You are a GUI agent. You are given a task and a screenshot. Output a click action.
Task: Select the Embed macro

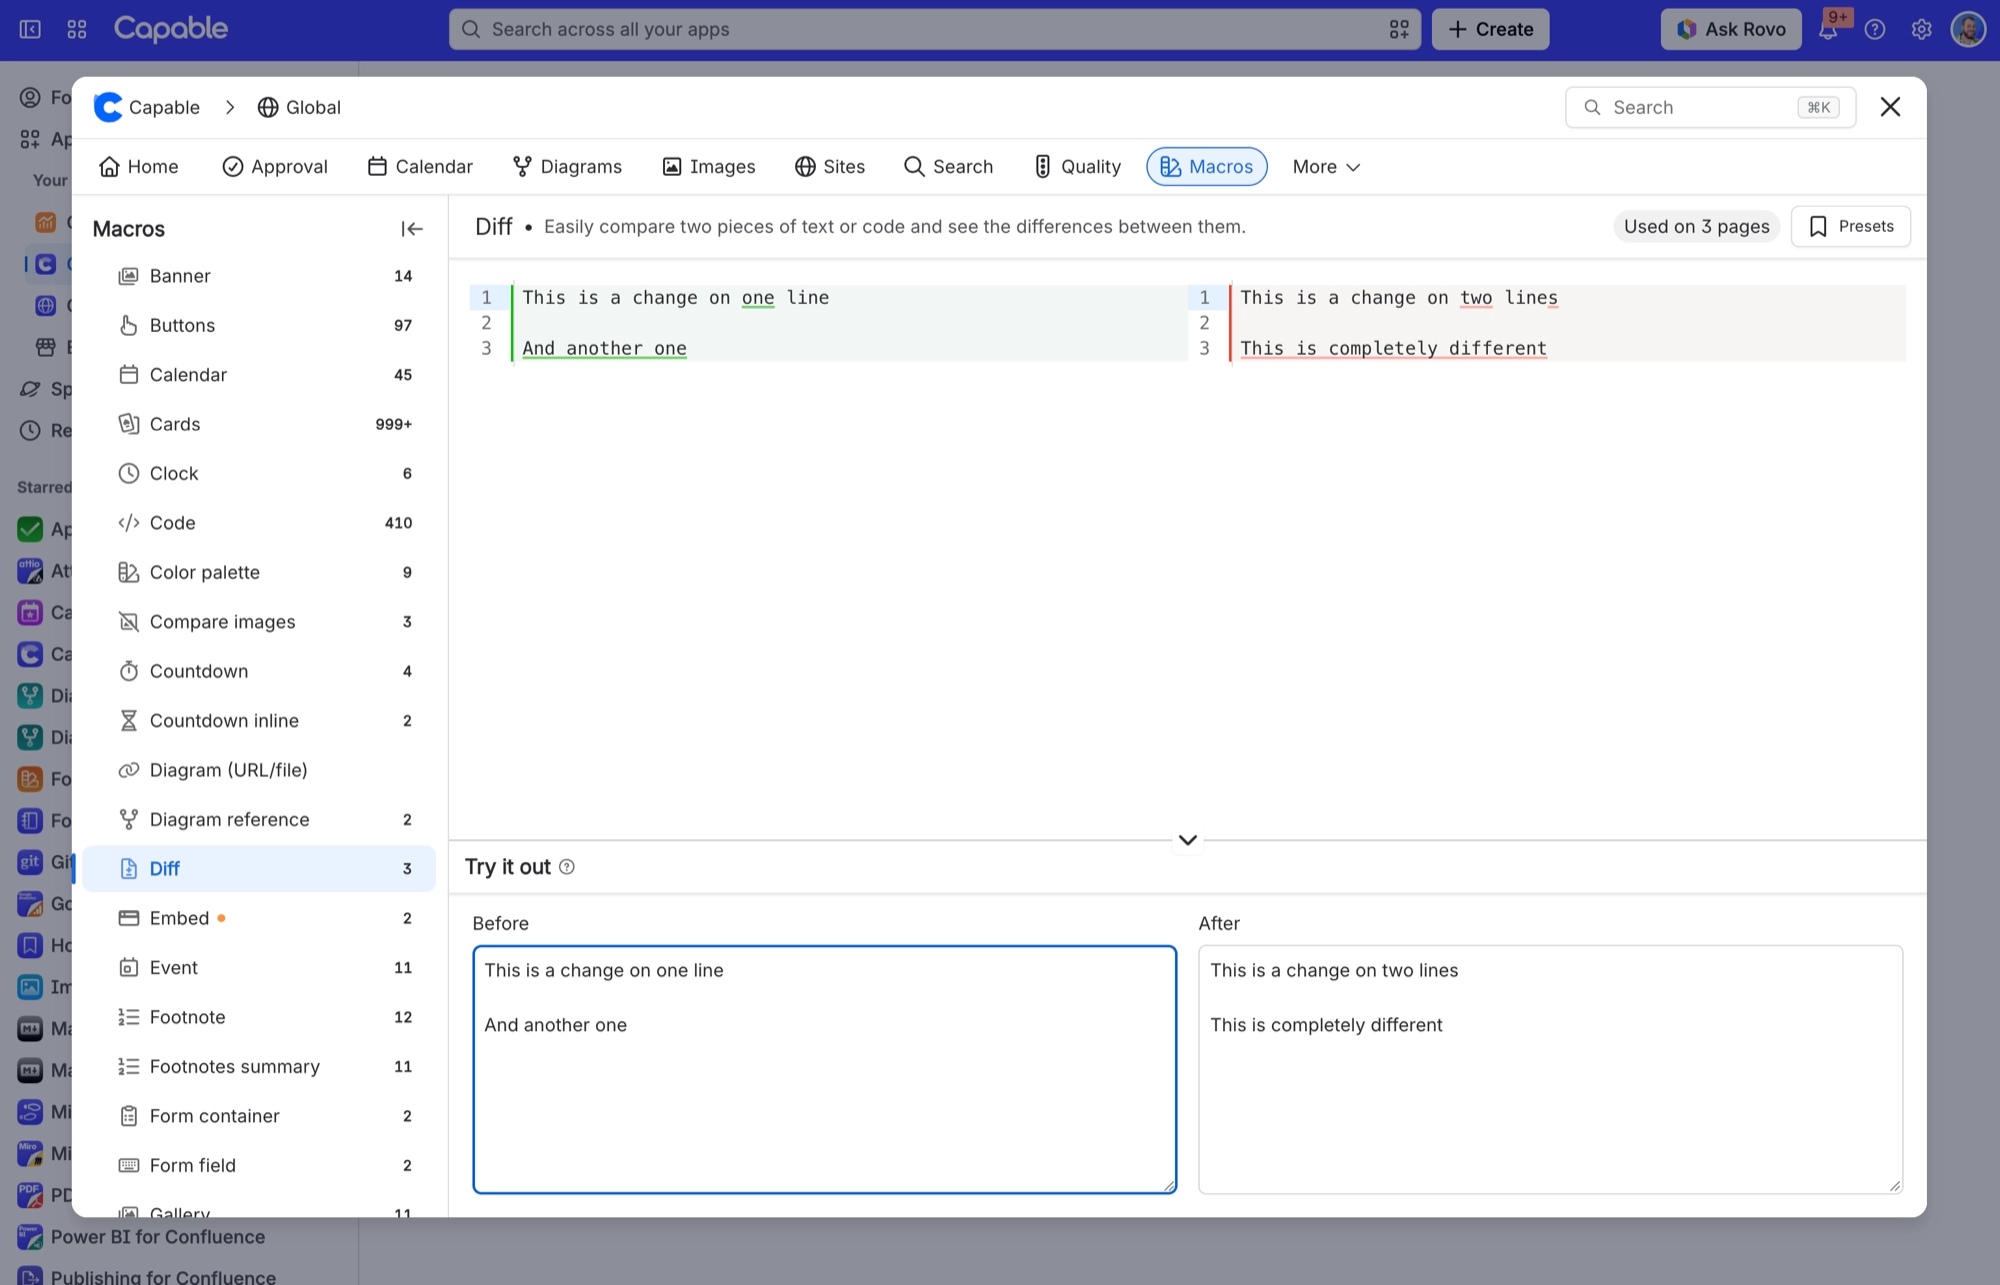pyautogui.click(x=259, y=918)
